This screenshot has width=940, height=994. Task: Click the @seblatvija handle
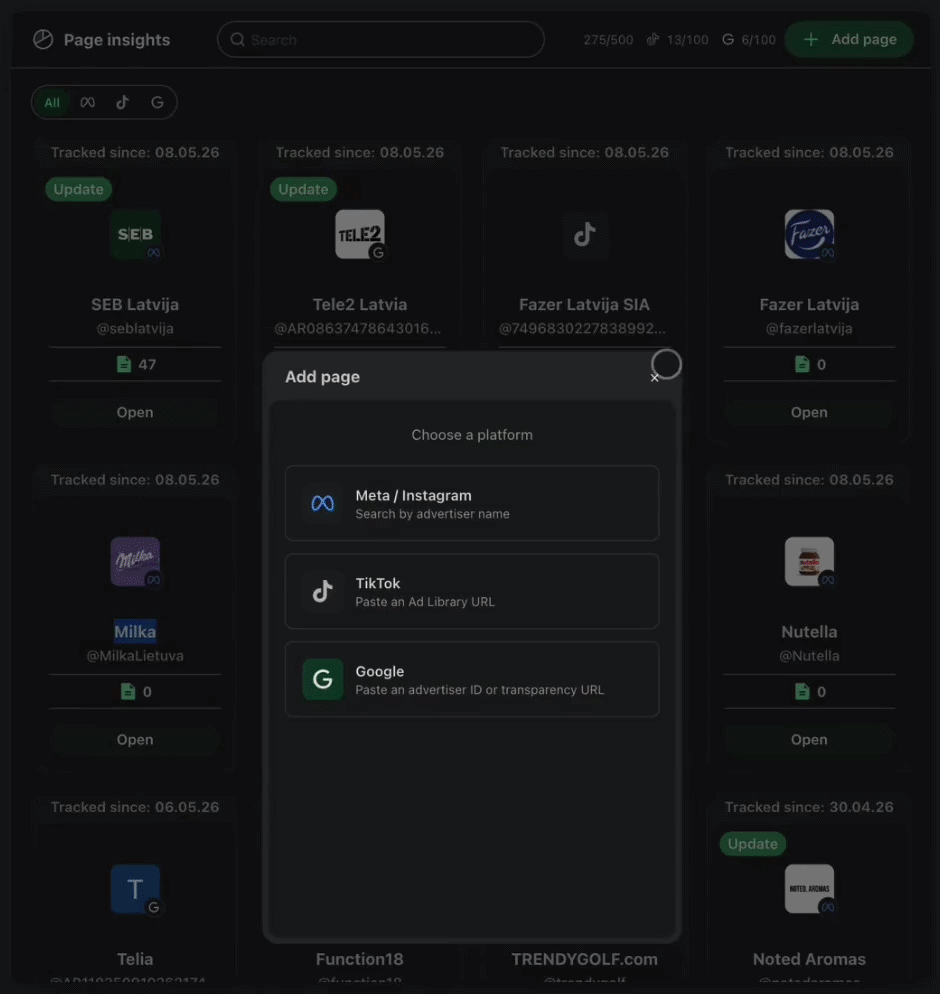click(135, 329)
